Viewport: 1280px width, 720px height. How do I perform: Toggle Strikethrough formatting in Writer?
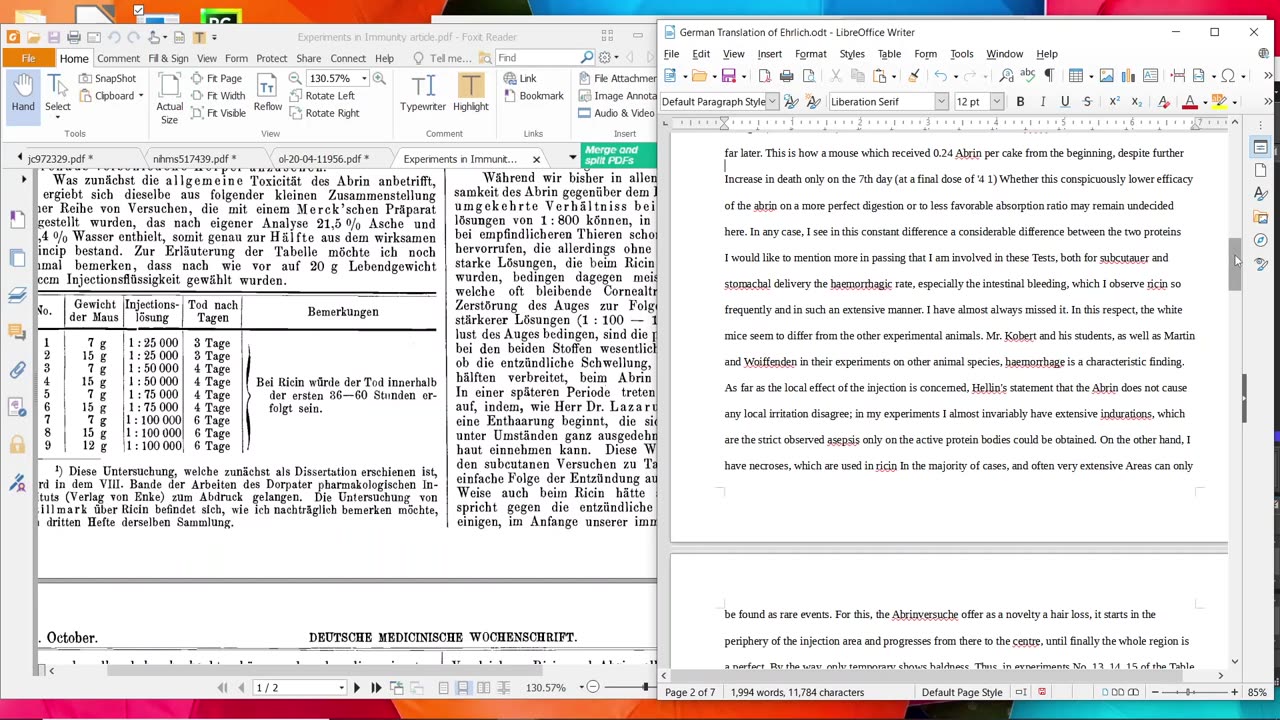(x=1087, y=102)
